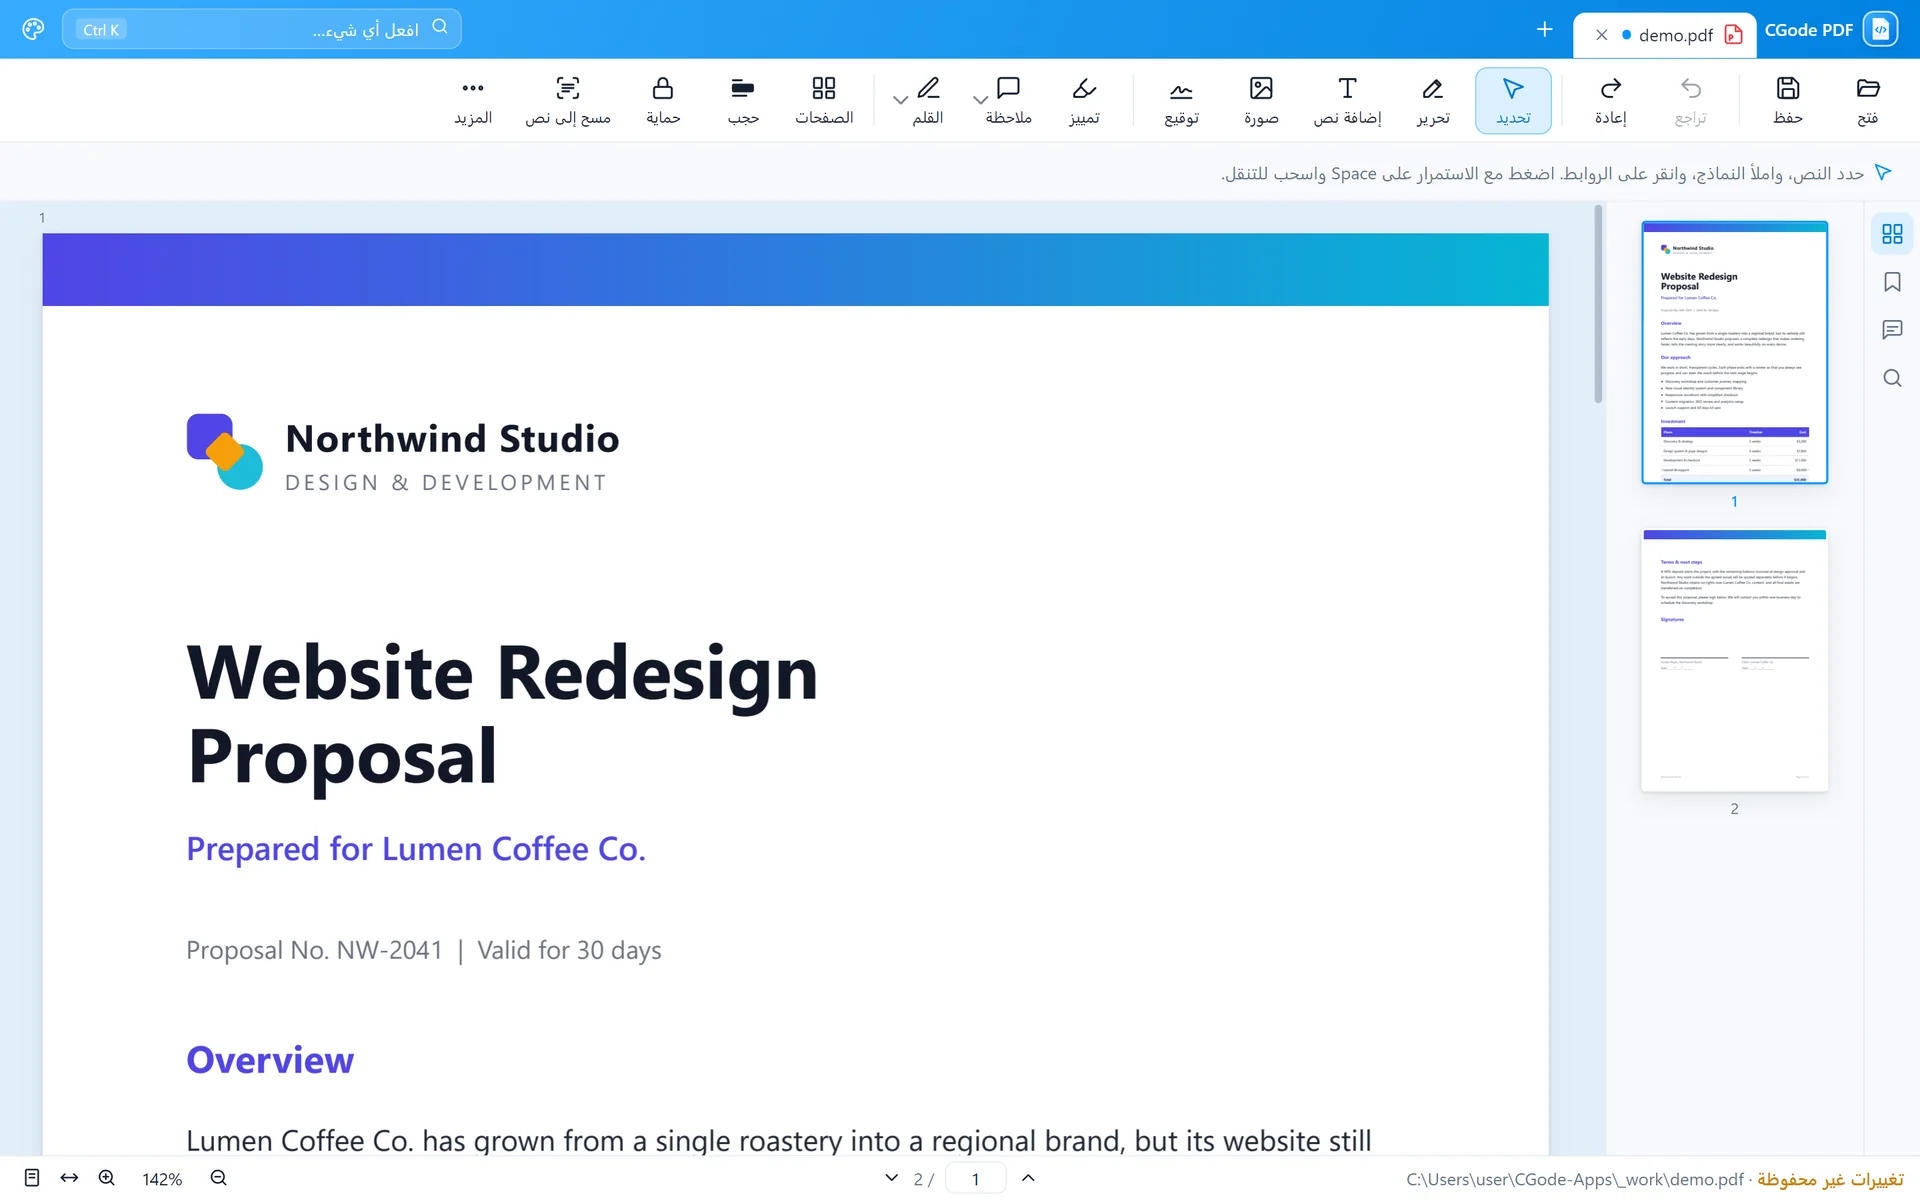Viewport: 1920px width, 1200px height.
Task: Click the page number field
Action: pos(975,1179)
